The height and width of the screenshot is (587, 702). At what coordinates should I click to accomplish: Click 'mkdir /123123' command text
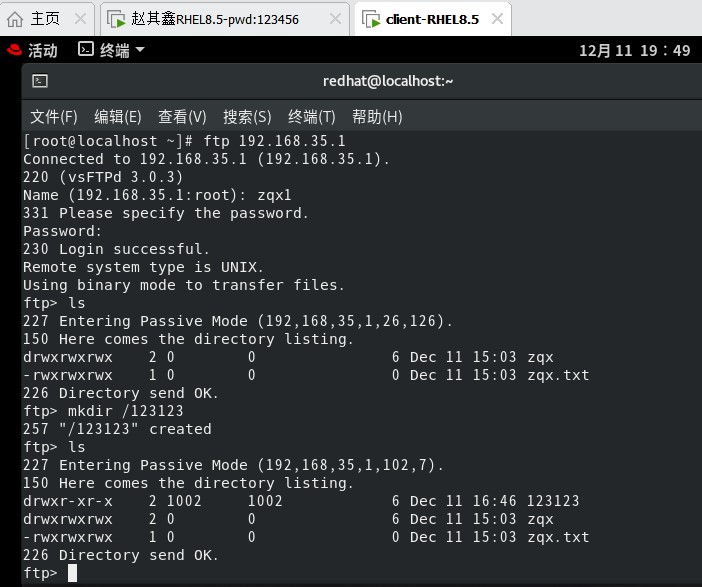[125, 411]
